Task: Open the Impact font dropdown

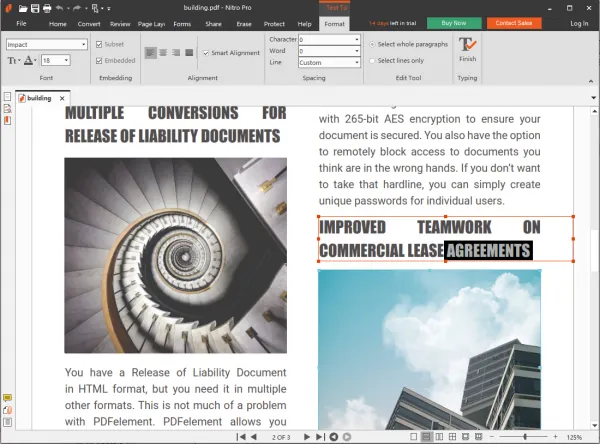Action: coord(47,44)
